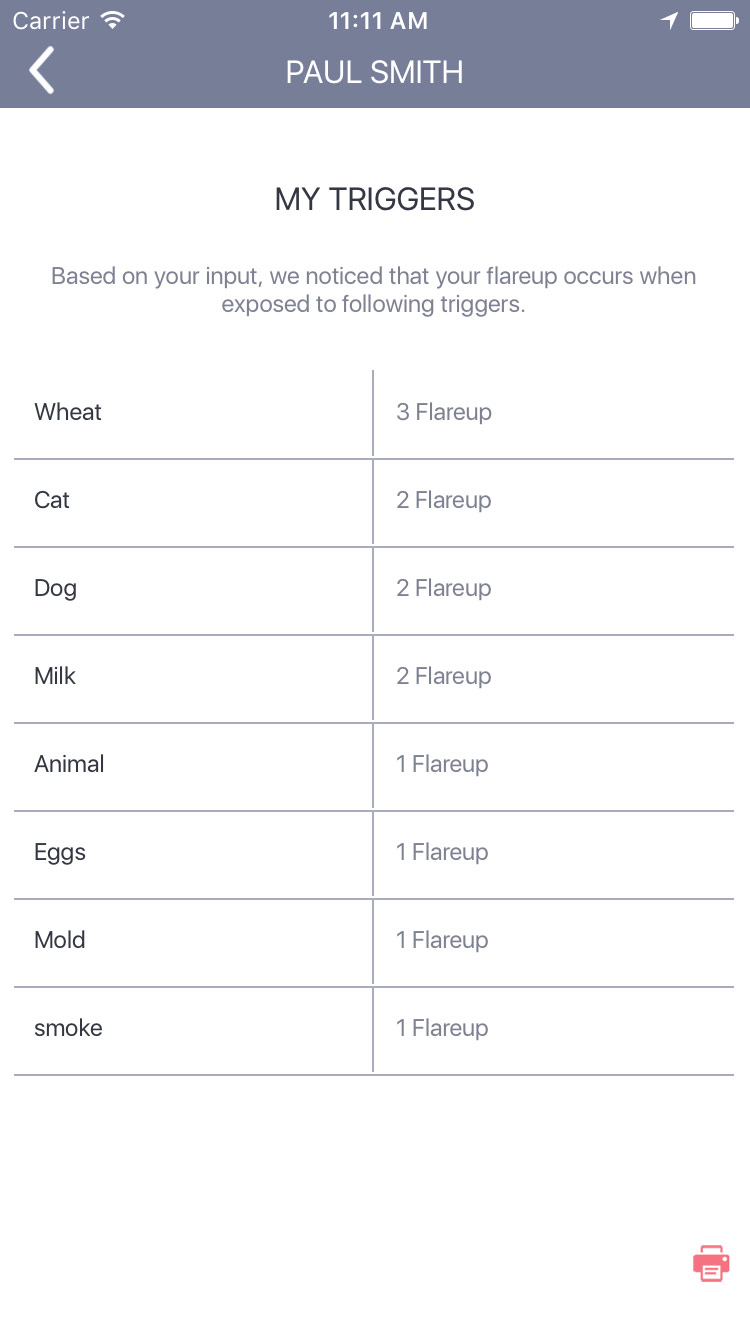Tap Cat's 2 Flareup count
The image size is (750, 1334).
pyautogui.click(x=444, y=500)
